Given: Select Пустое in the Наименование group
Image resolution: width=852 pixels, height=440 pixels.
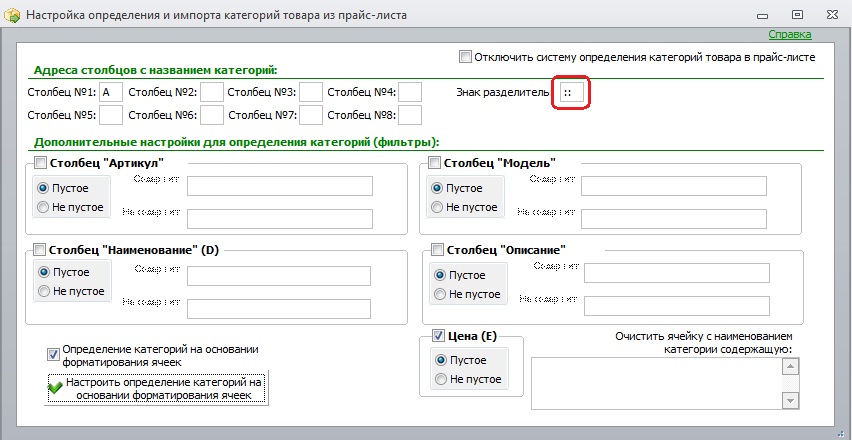Looking at the screenshot, I should click(x=43, y=272).
